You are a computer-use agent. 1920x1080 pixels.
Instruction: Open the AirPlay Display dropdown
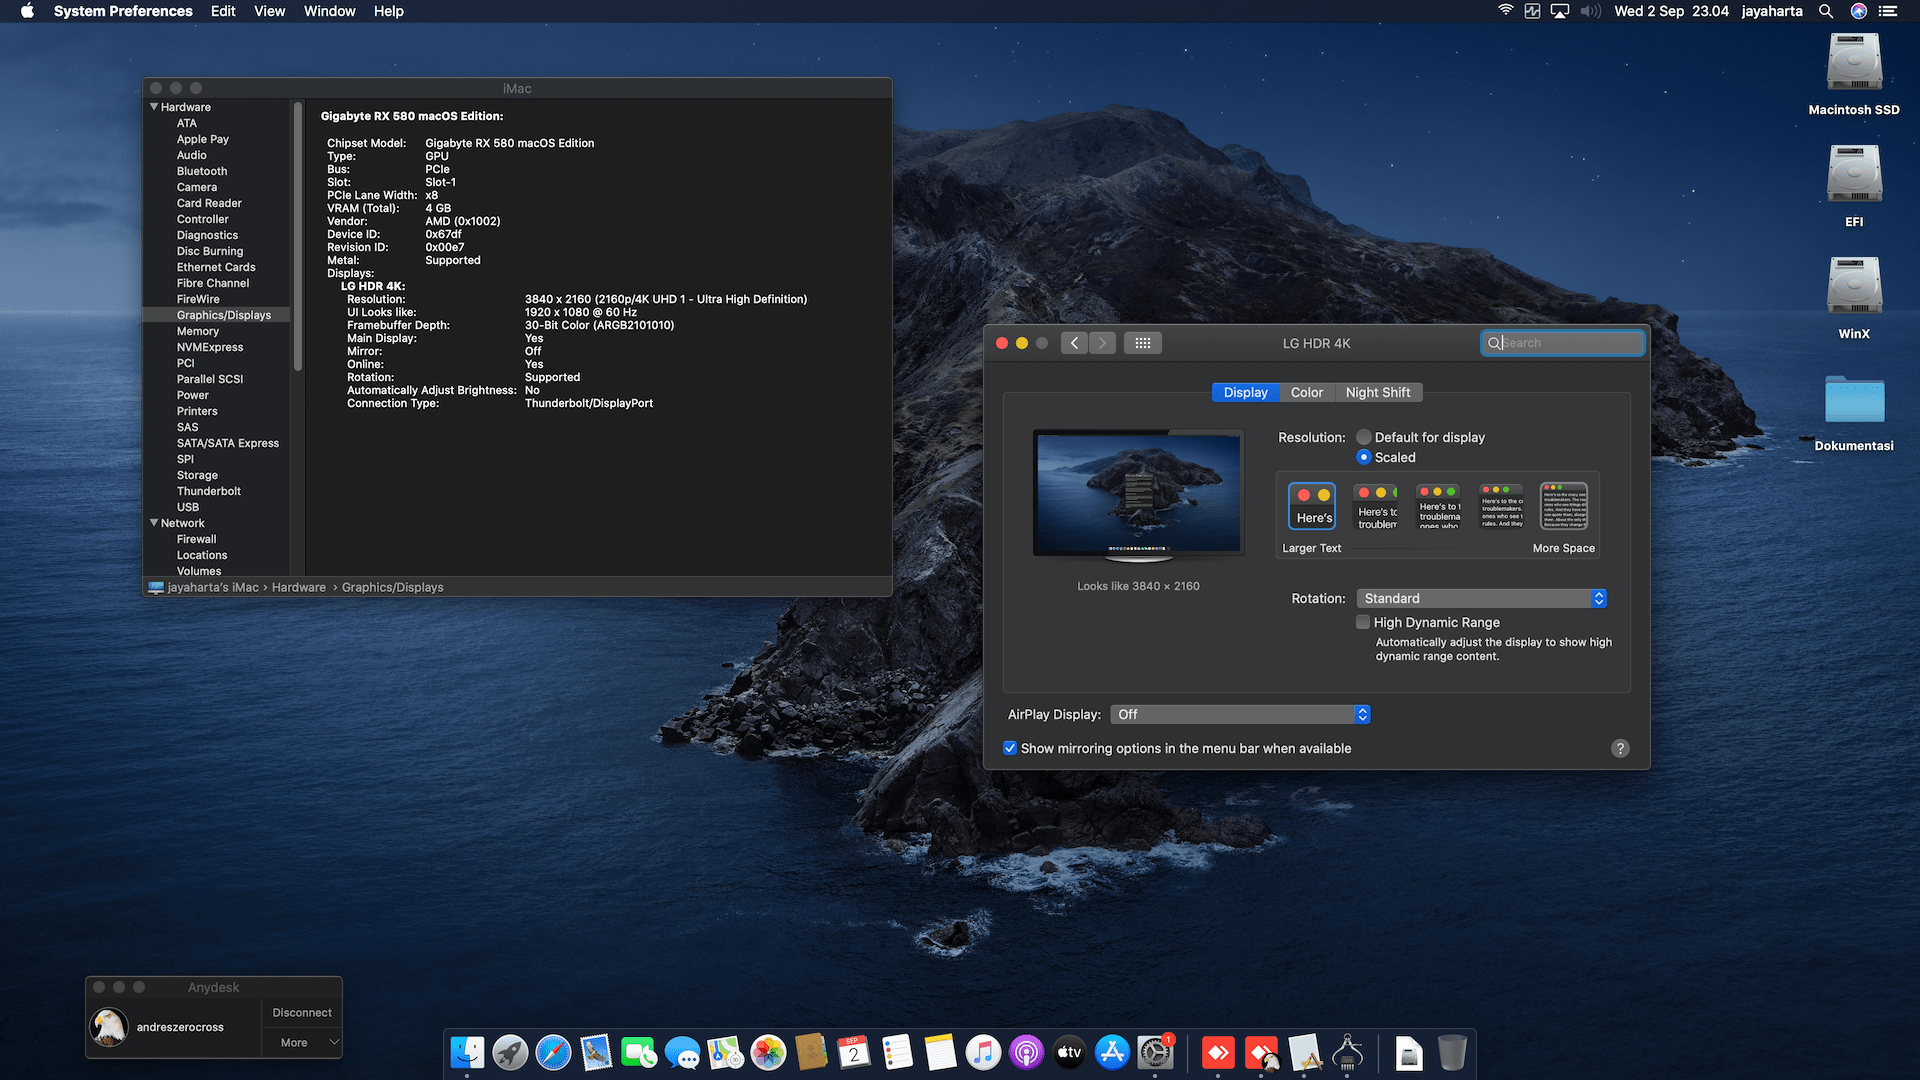coord(1240,714)
